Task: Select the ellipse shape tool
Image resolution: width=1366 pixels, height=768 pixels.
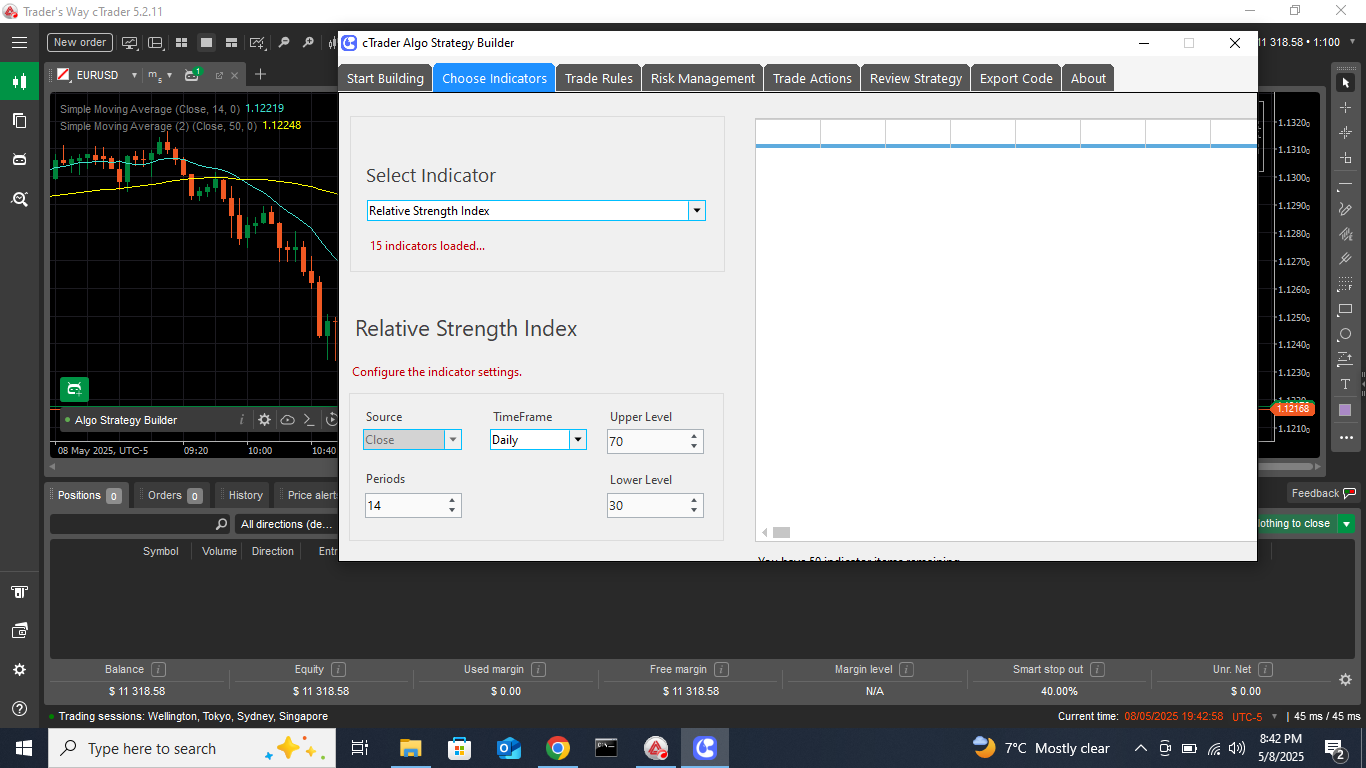Action: (1345, 334)
